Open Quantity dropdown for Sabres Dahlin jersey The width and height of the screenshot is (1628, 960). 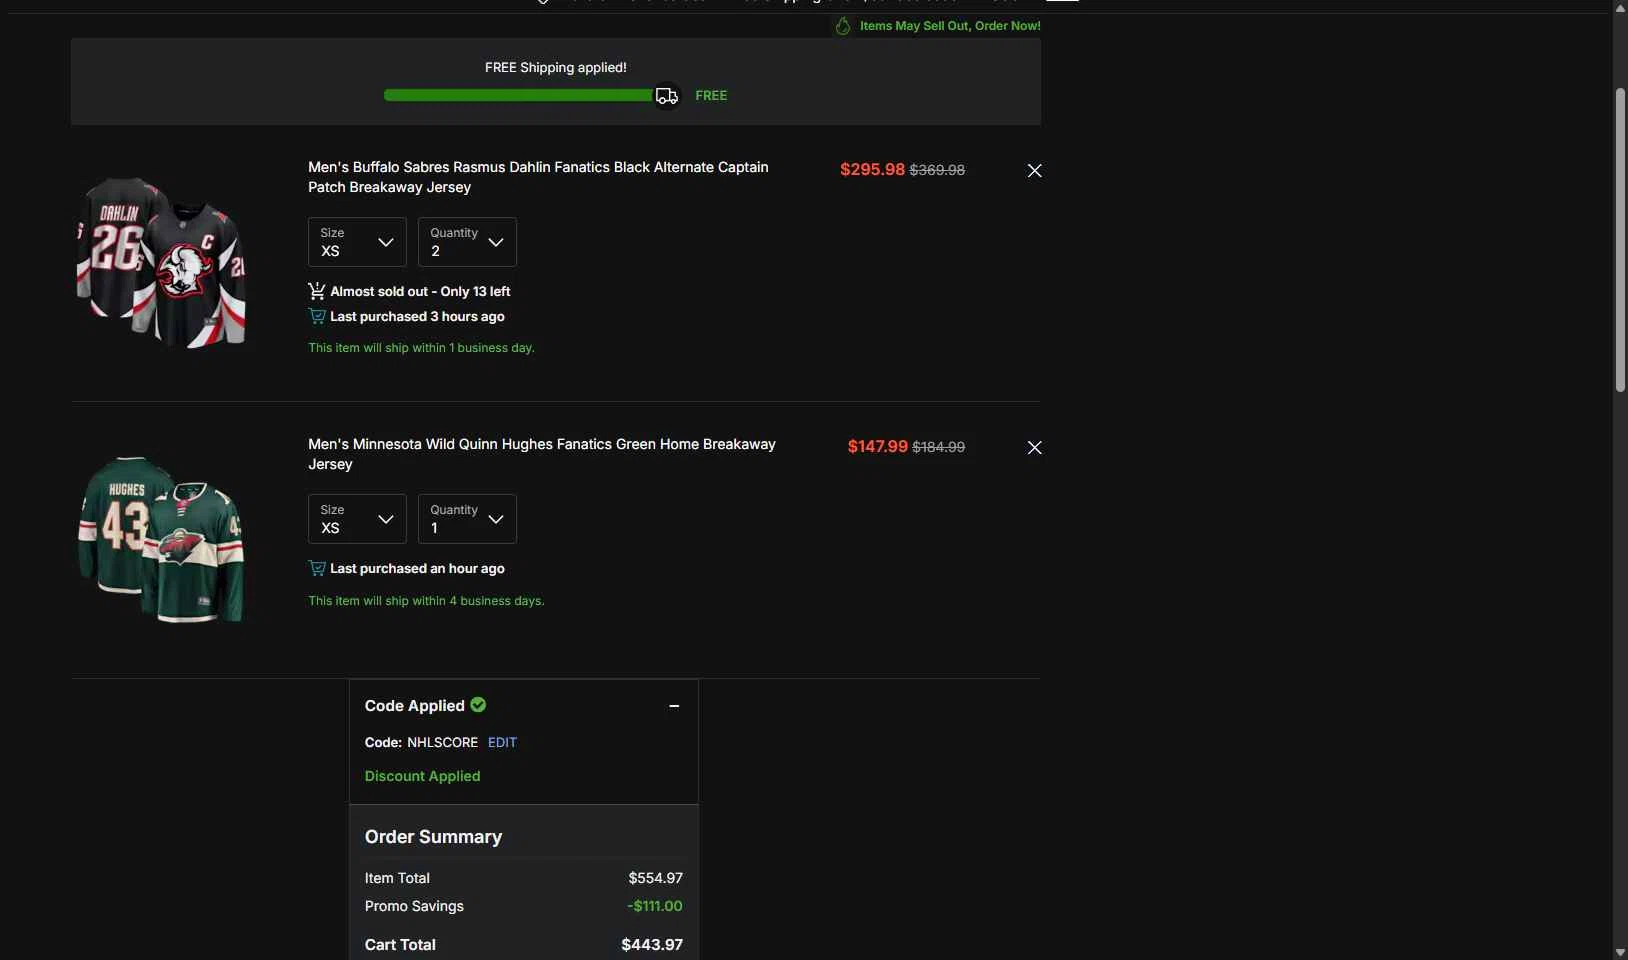(x=467, y=242)
